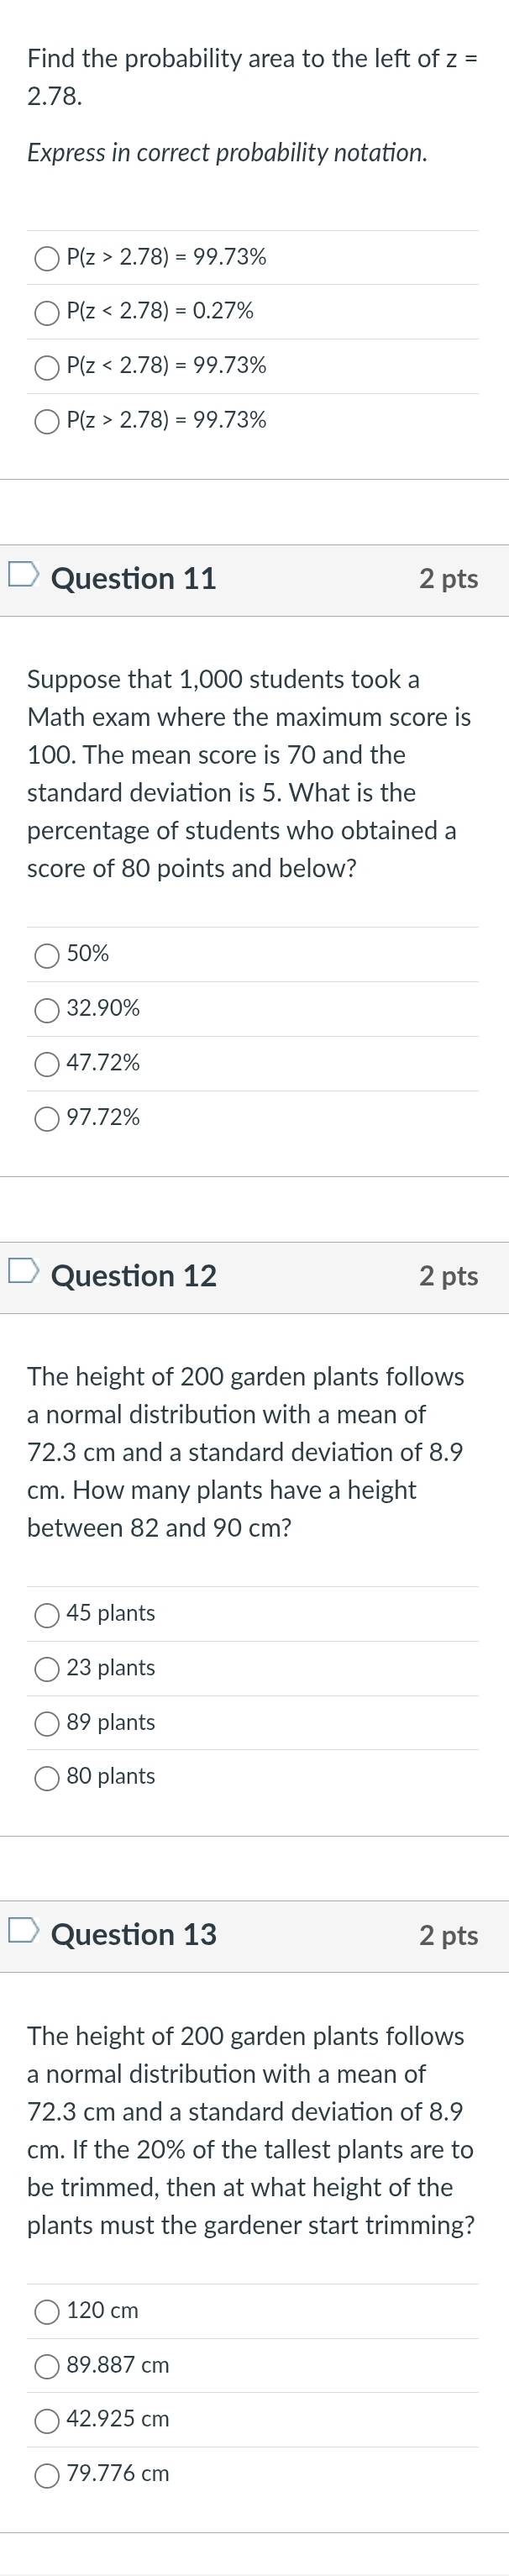Pick the 42.925 cm radio option
Screen dimensions: 509x2576
(47, 2421)
